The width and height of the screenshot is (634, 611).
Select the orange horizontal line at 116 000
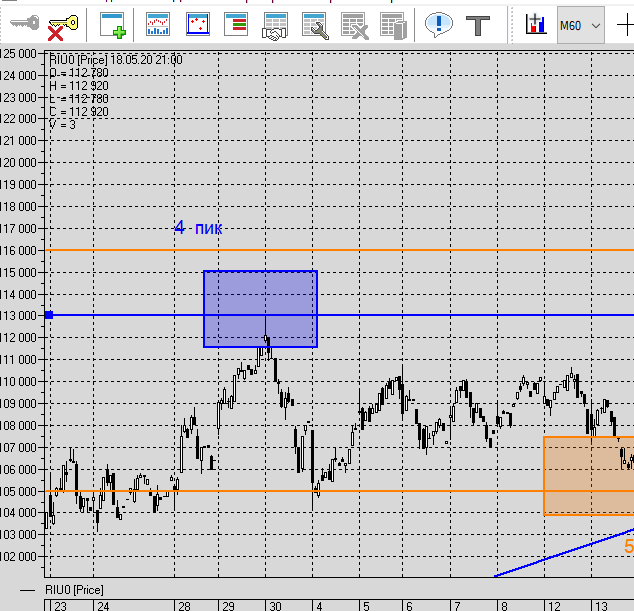(339, 250)
